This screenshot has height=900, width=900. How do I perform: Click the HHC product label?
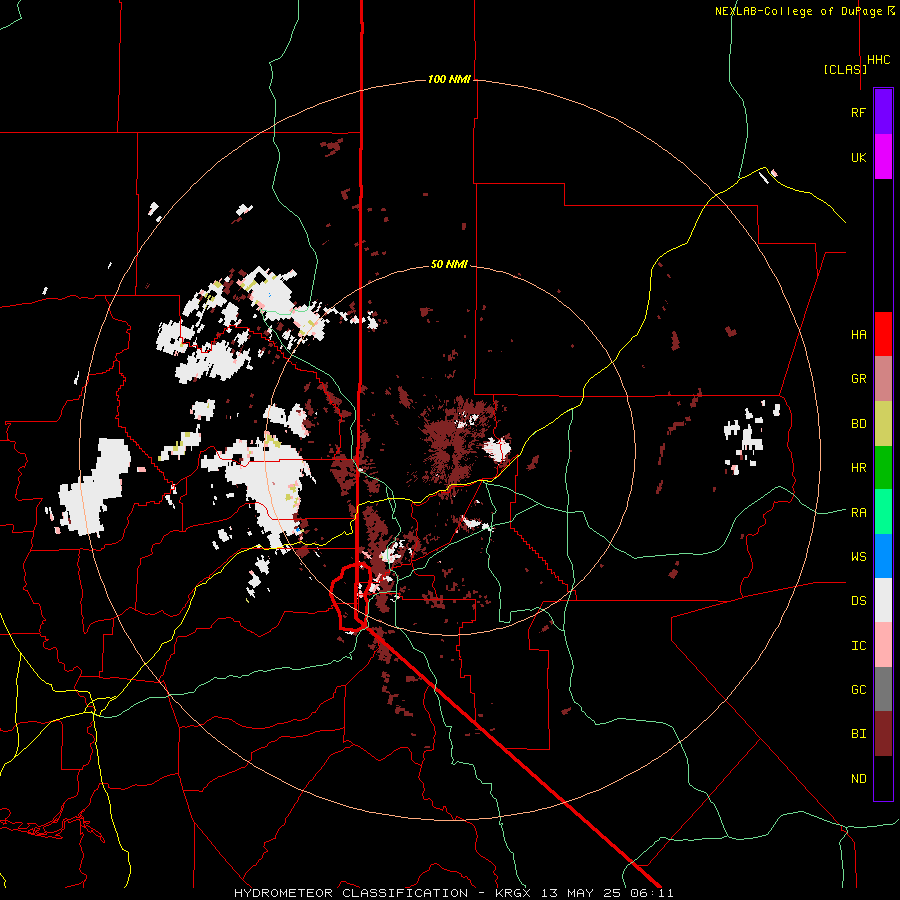pos(878,60)
